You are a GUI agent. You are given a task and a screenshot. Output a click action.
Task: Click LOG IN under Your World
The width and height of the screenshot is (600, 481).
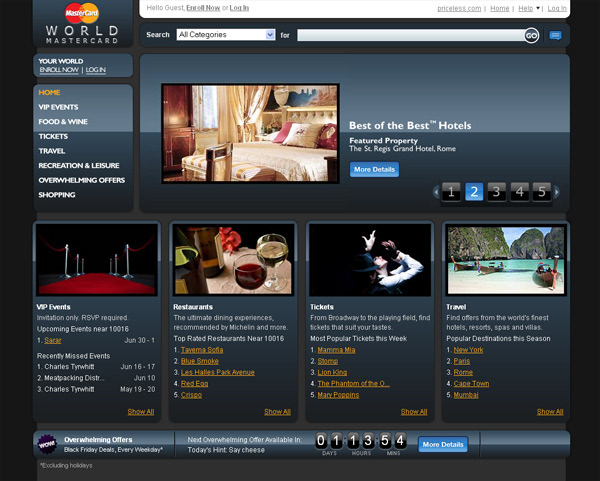pyautogui.click(x=95, y=70)
